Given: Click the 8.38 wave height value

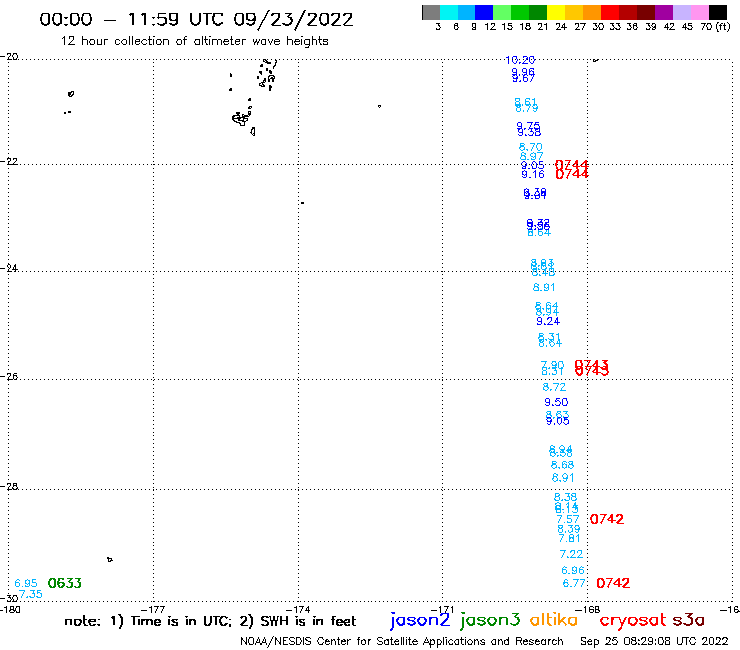Looking at the screenshot, I should pos(565,497).
